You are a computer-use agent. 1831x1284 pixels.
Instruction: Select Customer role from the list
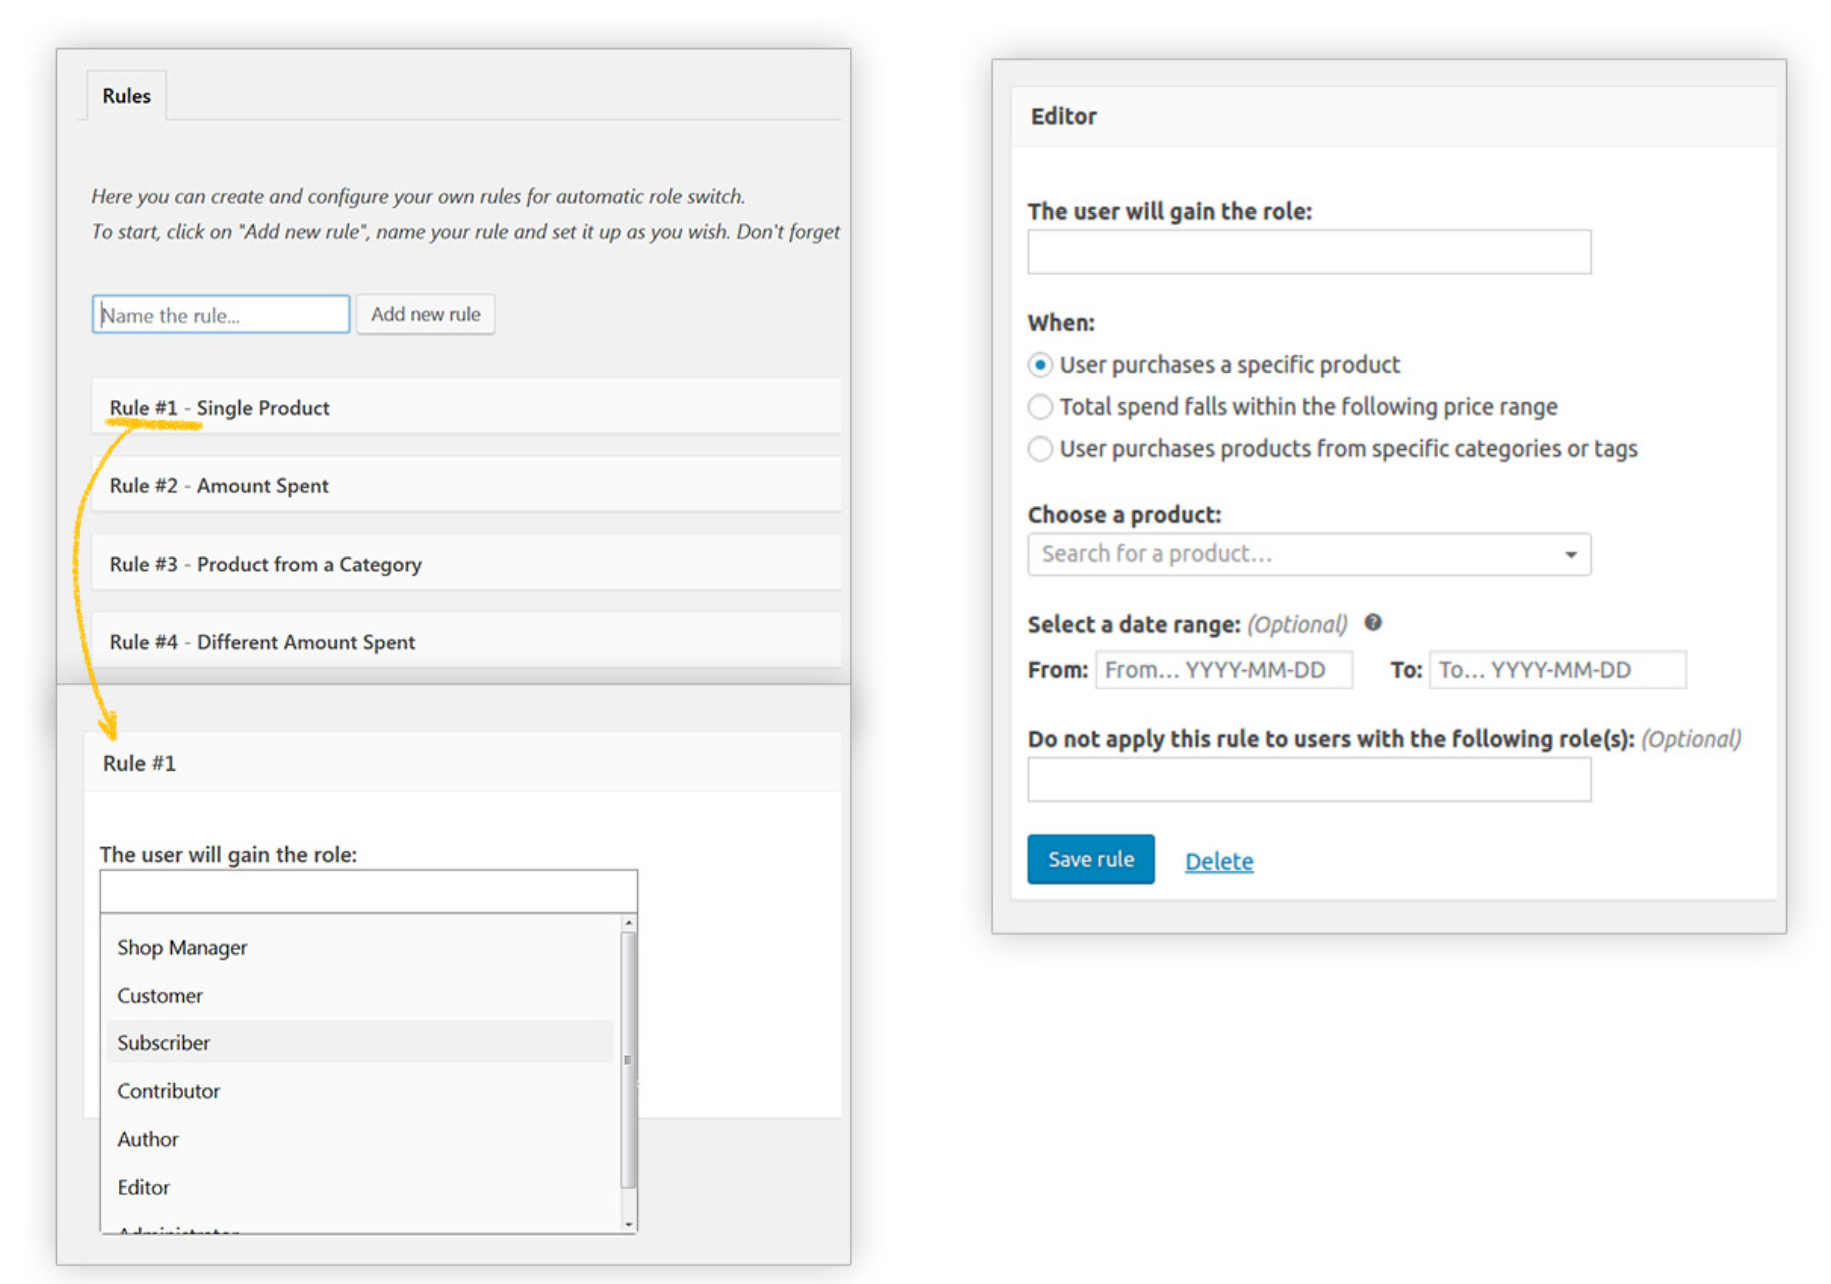point(160,996)
